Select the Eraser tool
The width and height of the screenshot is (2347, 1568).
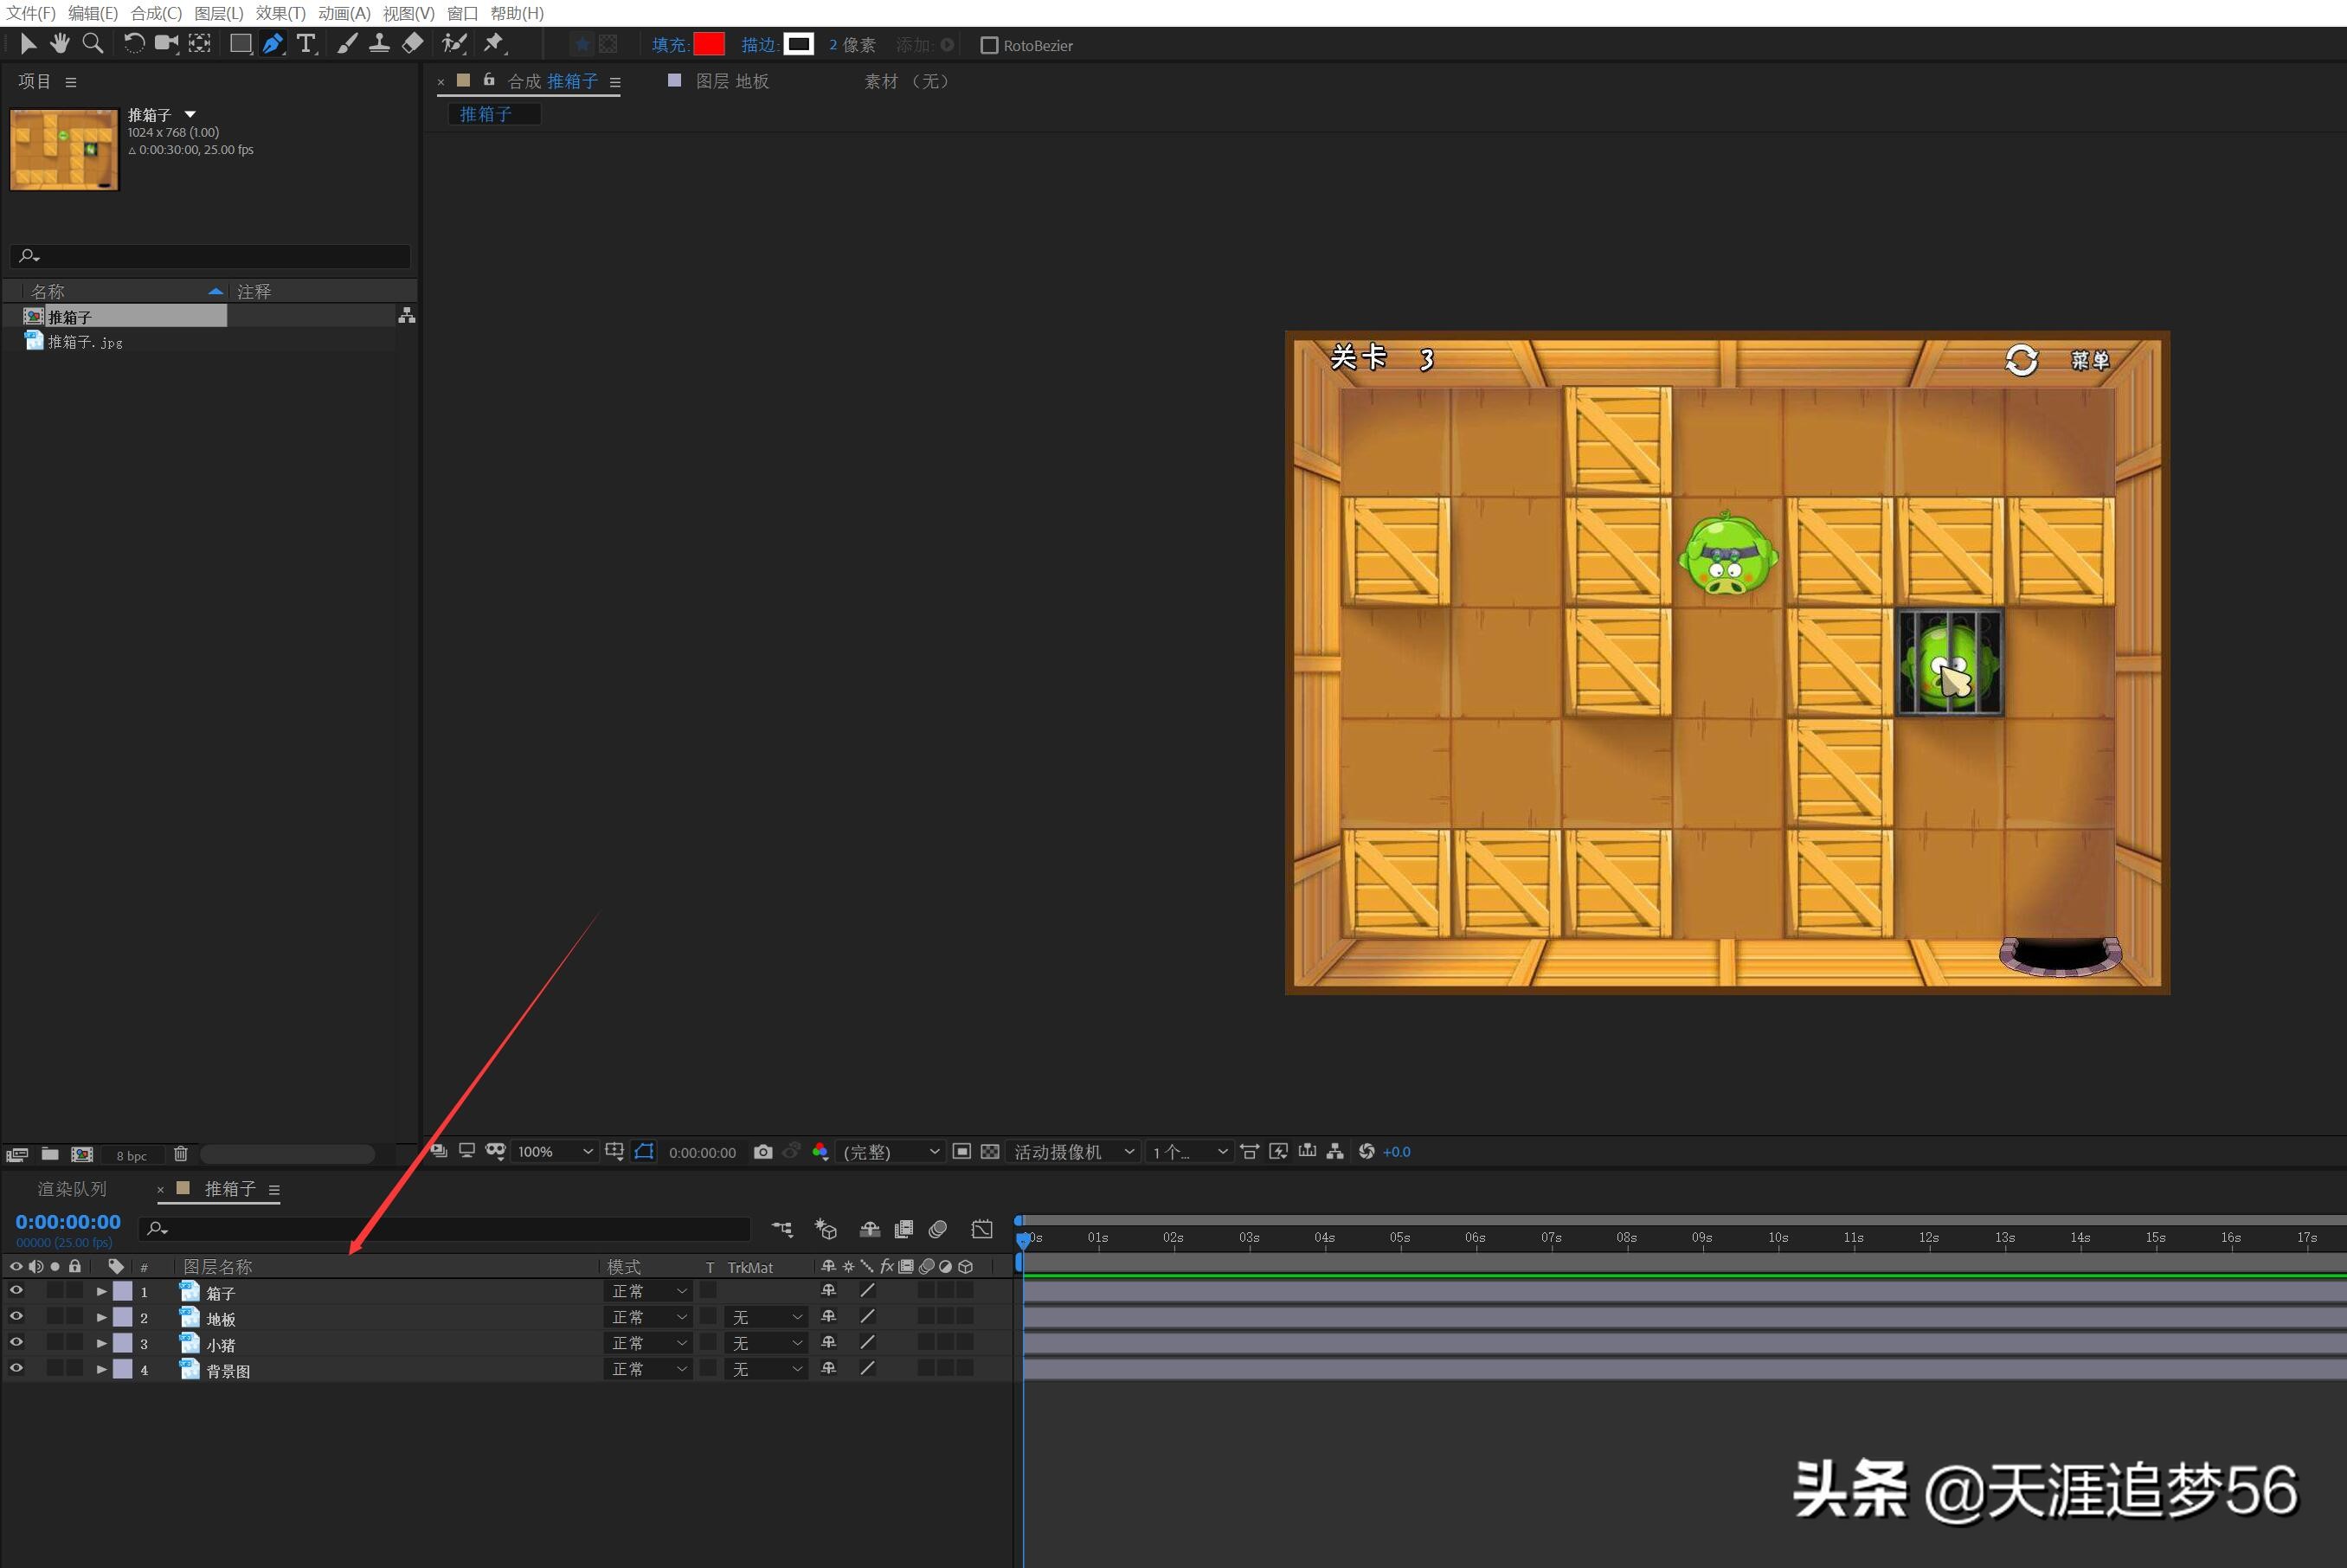(412, 43)
